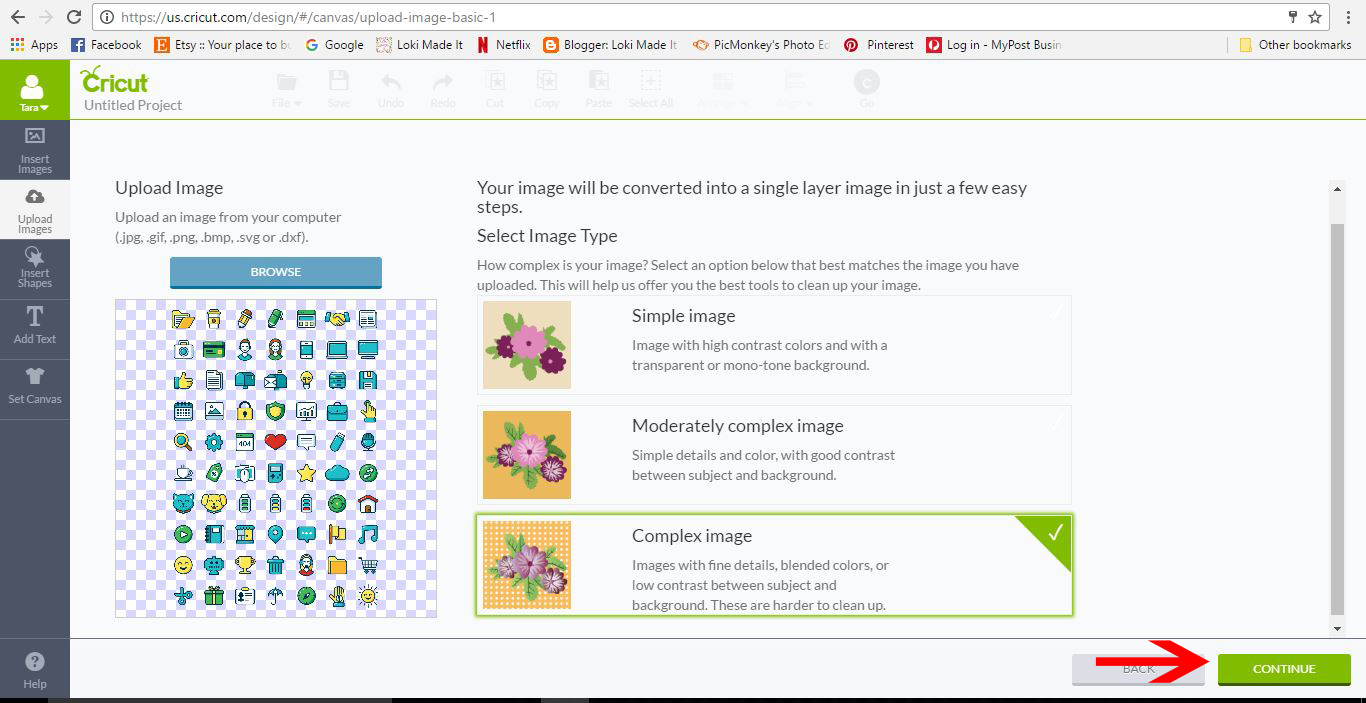The width and height of the screenshot is (1366, 703).
Task: Open the Upload Images panel
Action: pyautogui.click(x=35, y=210)
